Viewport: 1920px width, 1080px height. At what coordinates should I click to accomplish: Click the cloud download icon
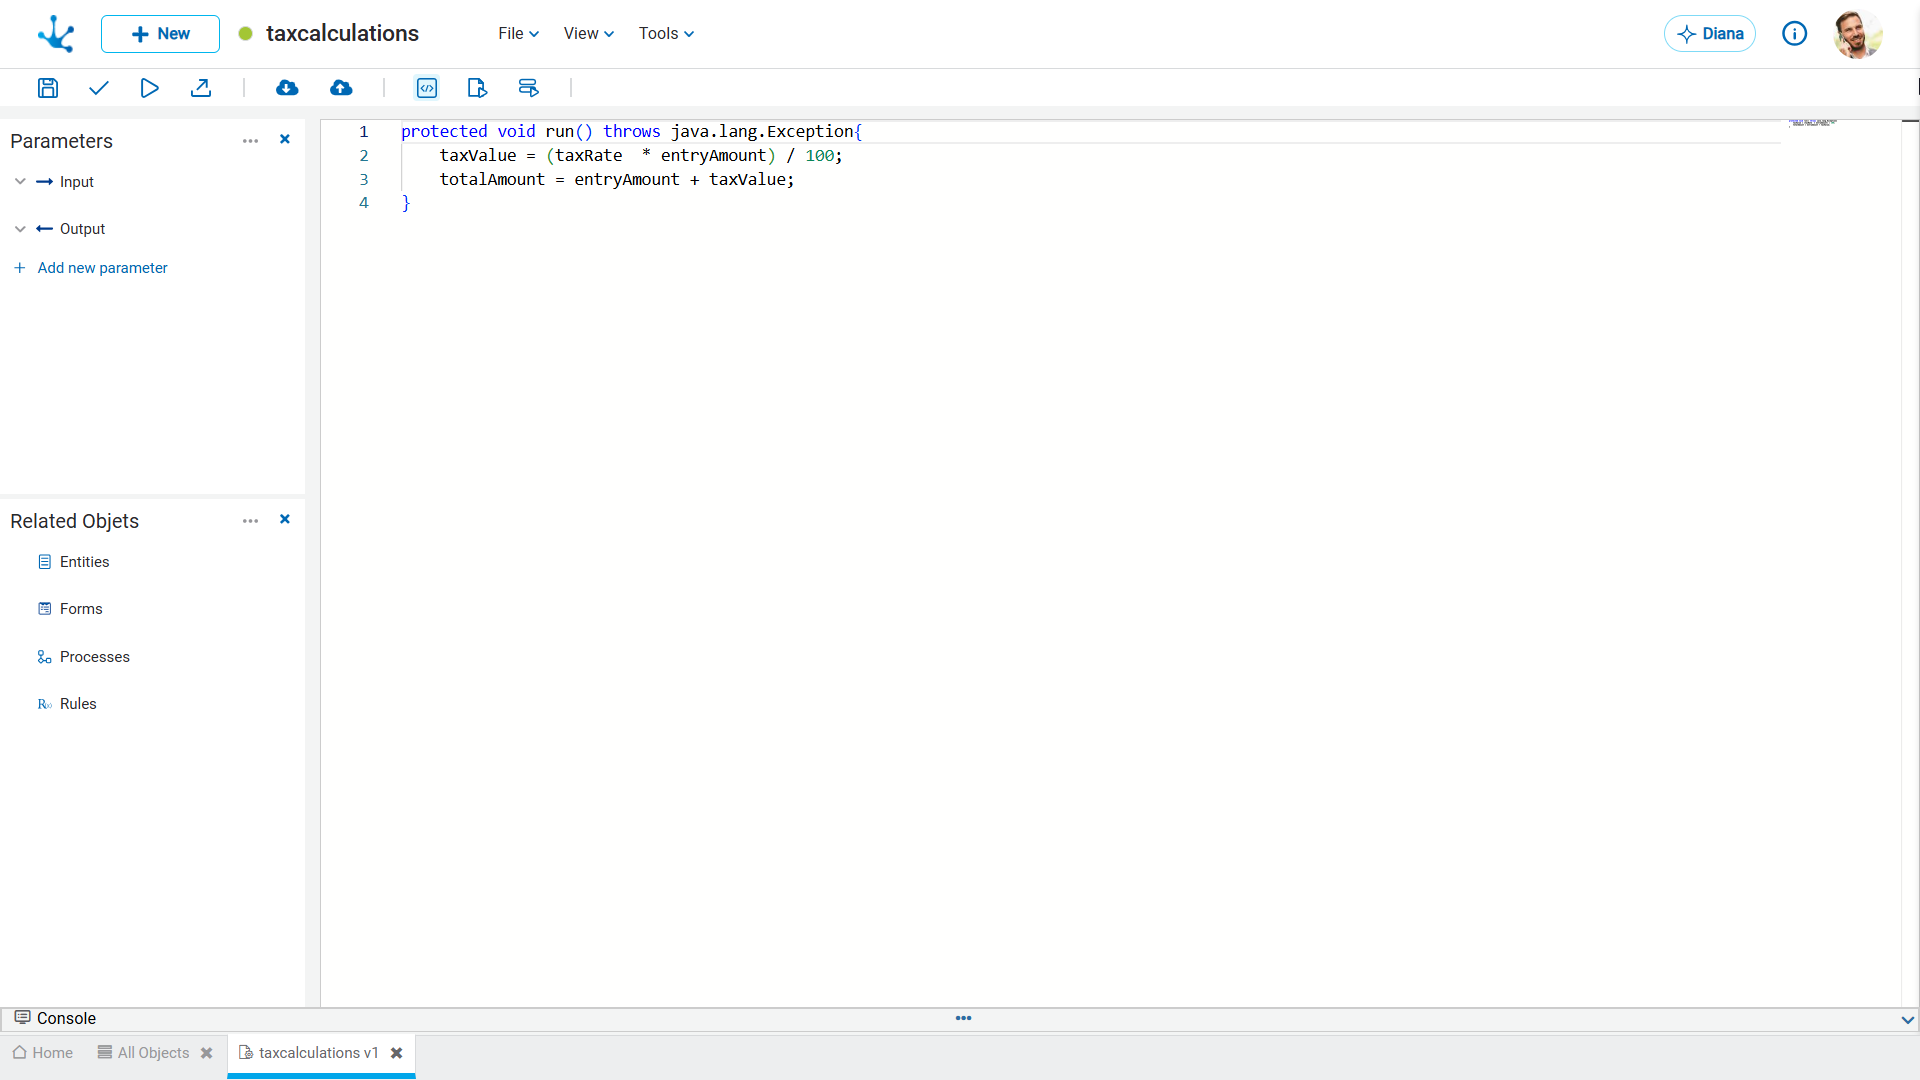287,88
